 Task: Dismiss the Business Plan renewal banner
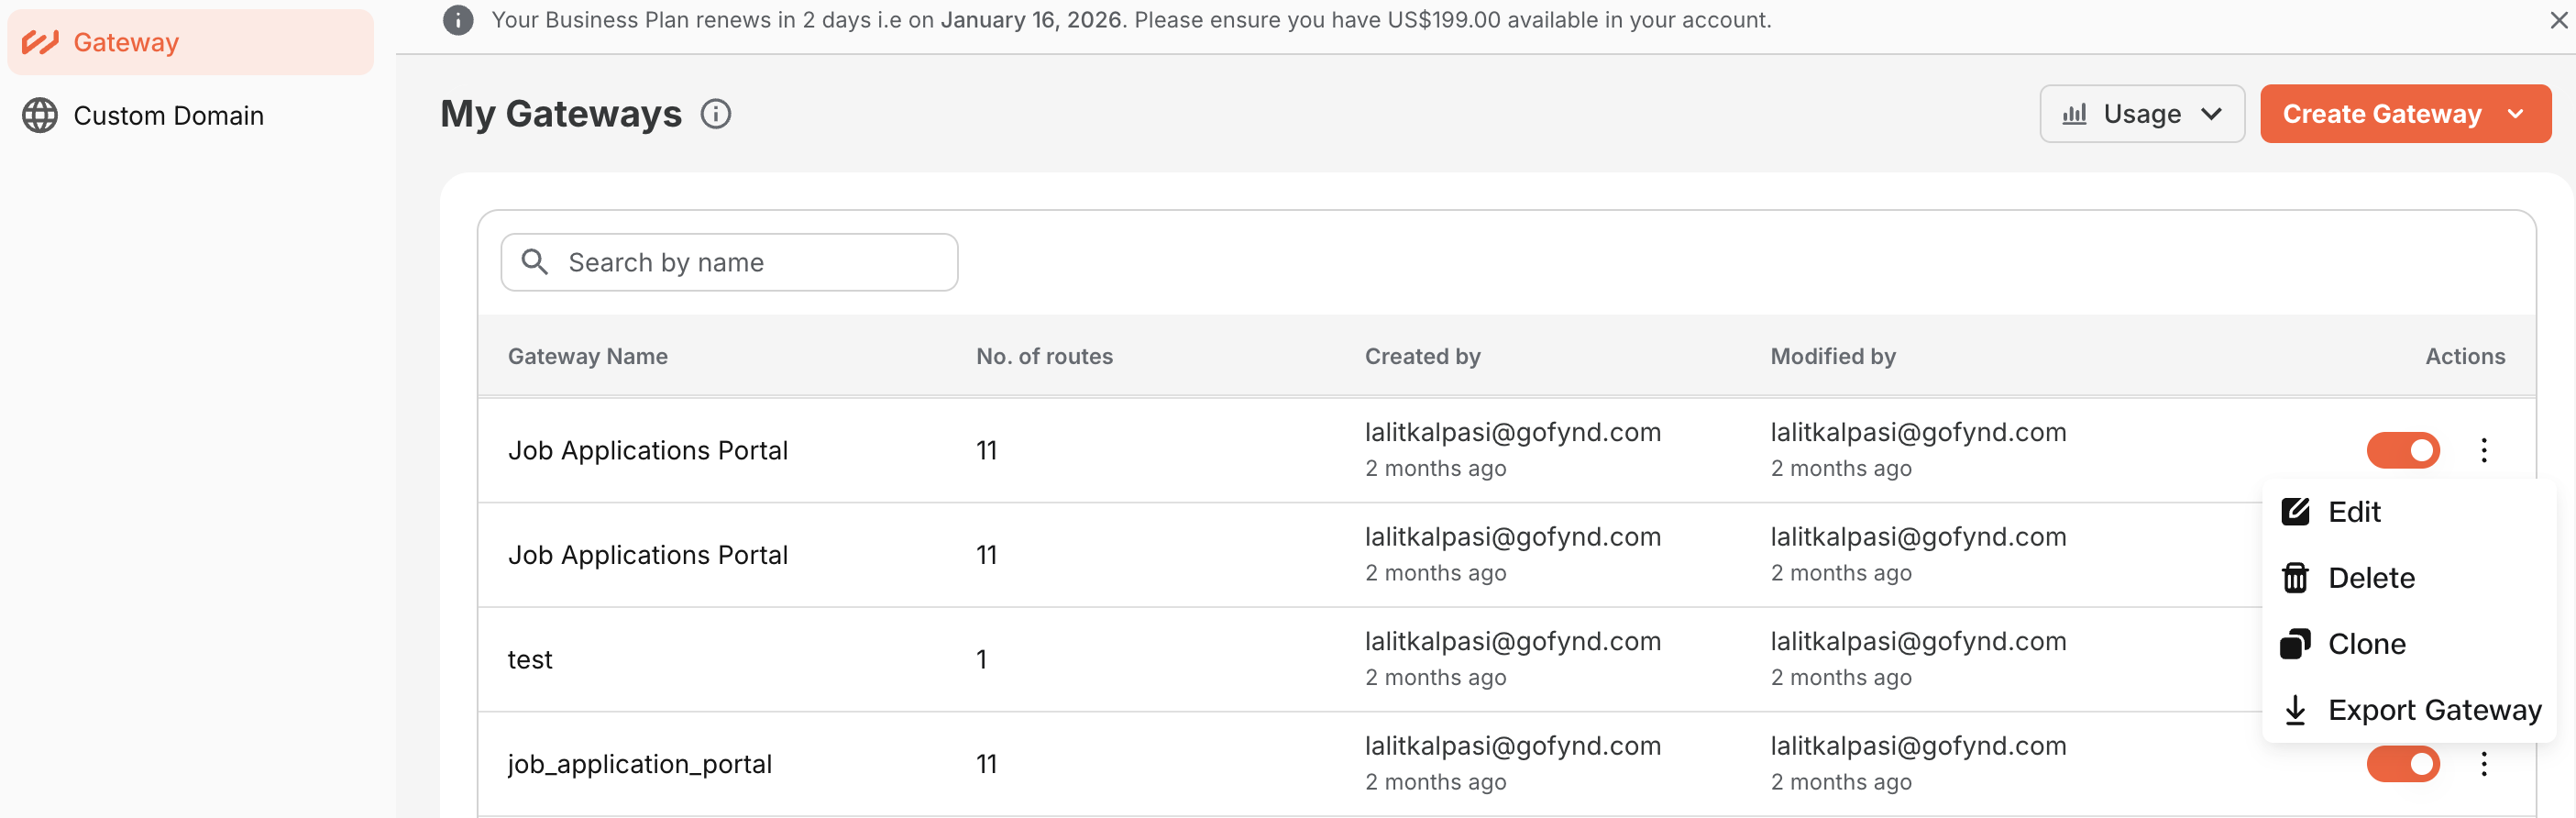[2558, 20]
